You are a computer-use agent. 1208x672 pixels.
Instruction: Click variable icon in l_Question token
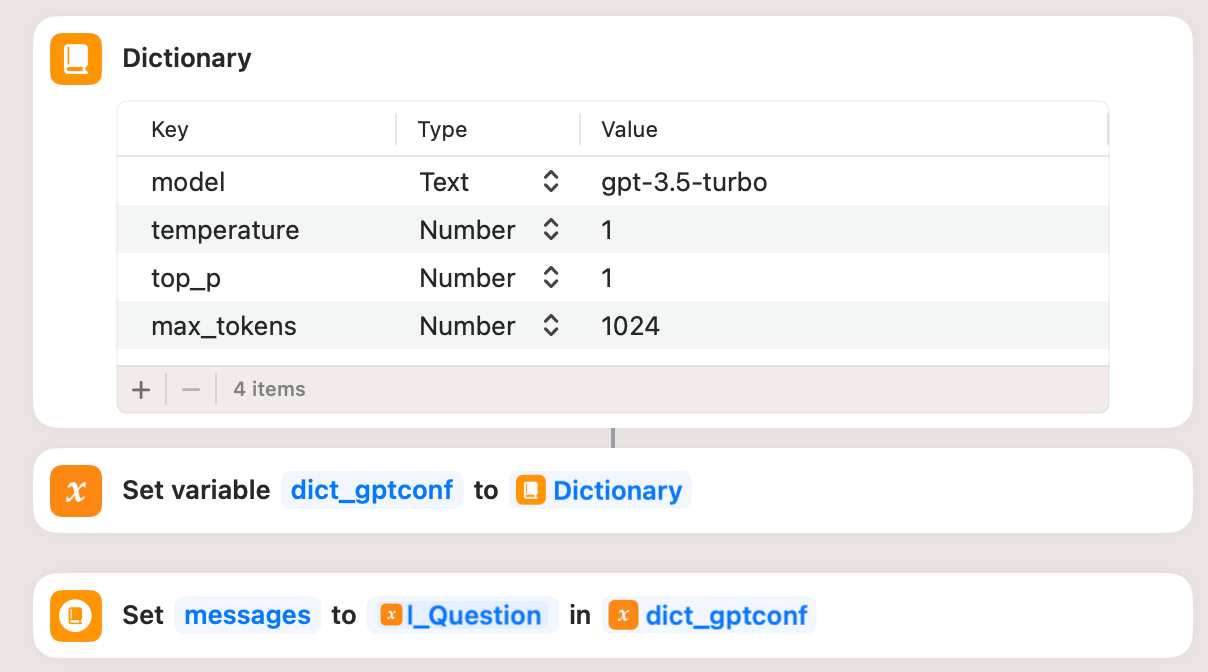coord(391,615)
